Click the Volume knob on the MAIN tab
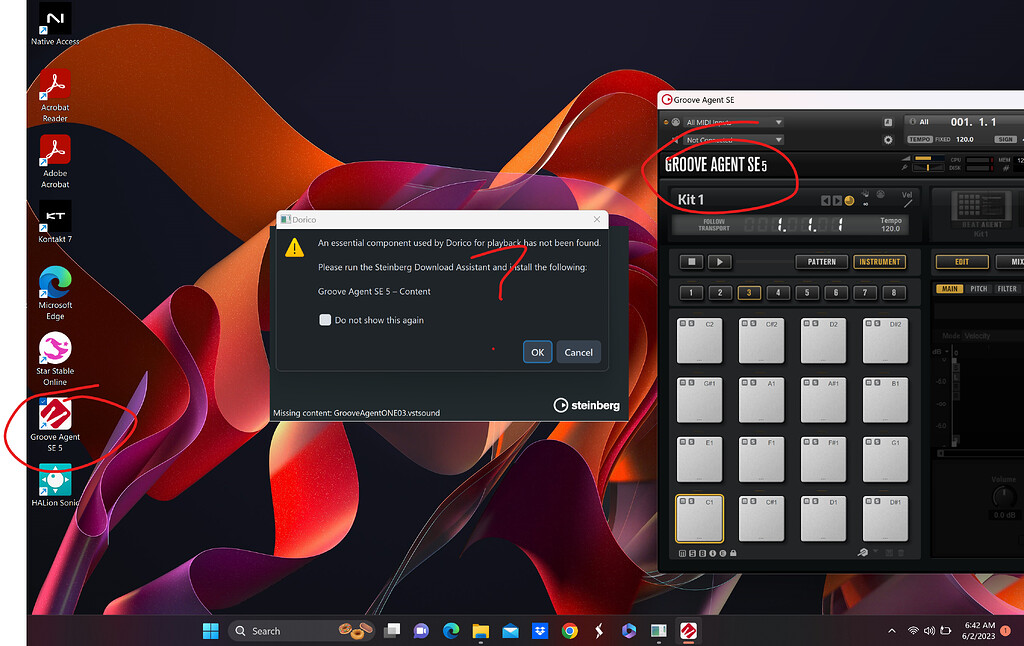Viewport: 1024px width, 646px height. pos(1004,498)
